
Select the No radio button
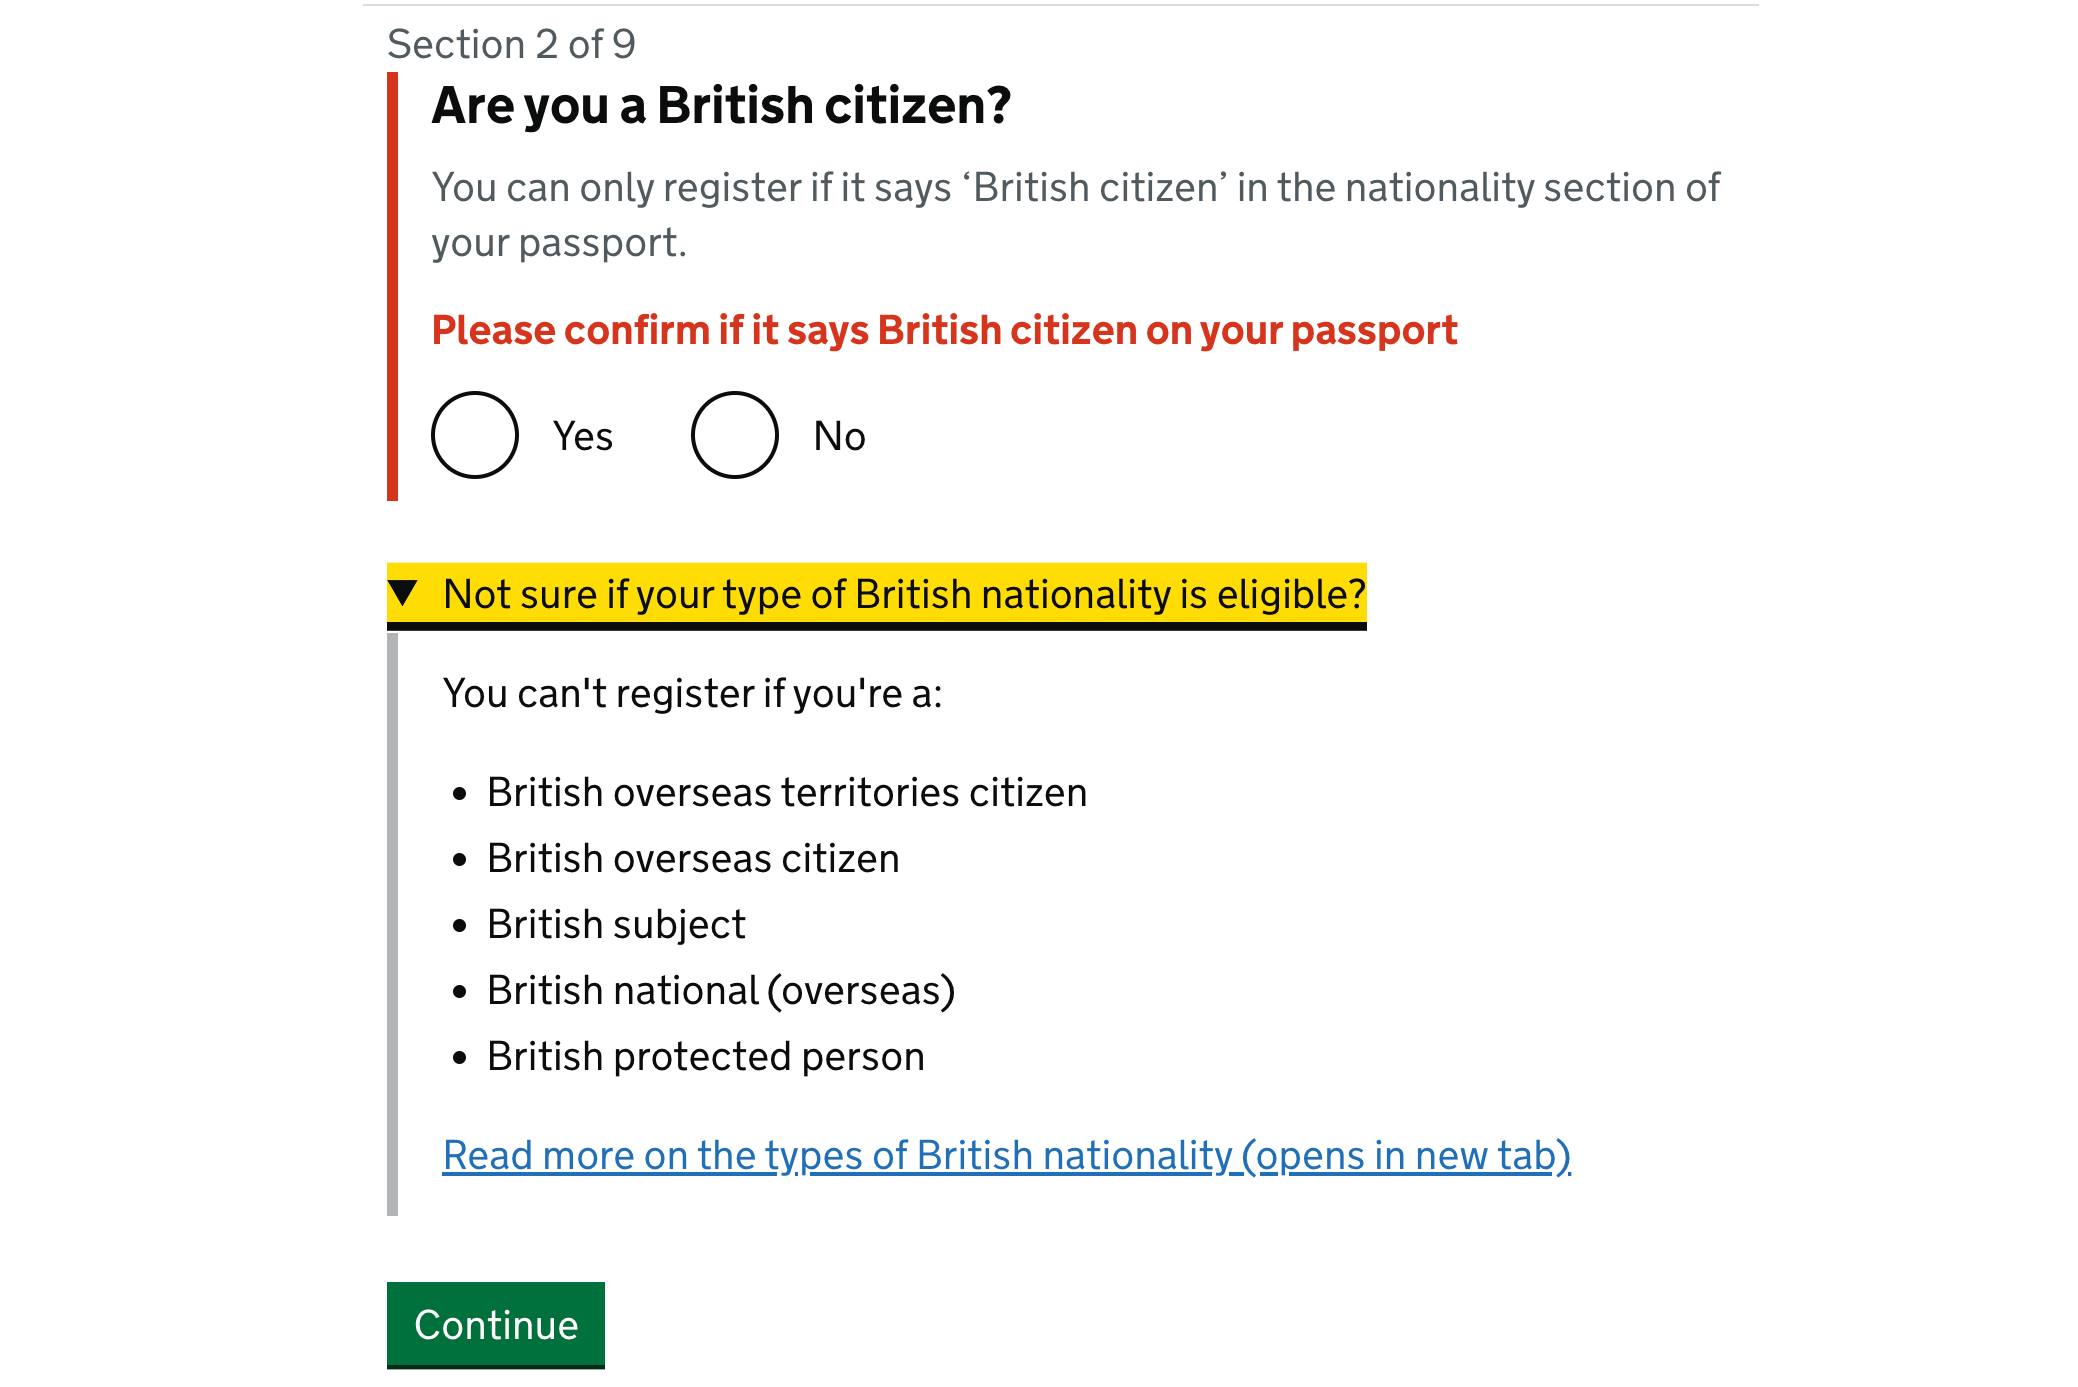coord(734,435)
